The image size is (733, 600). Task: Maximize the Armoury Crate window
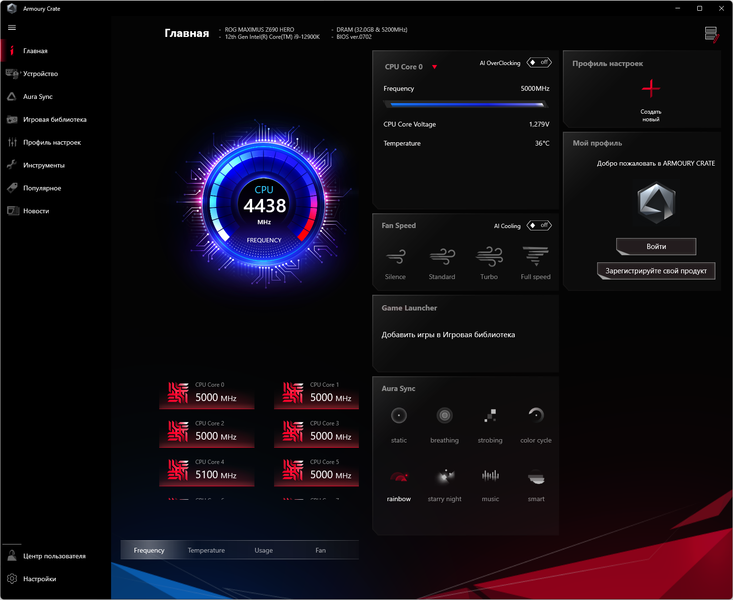699,8
